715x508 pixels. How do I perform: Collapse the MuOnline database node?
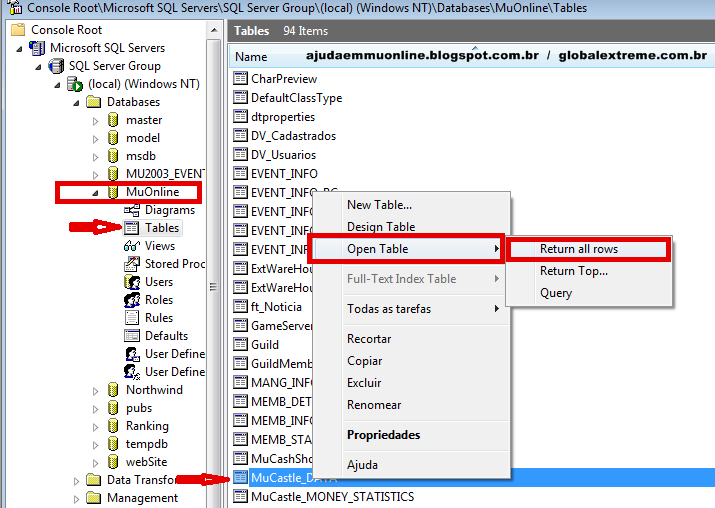point(95,193)
